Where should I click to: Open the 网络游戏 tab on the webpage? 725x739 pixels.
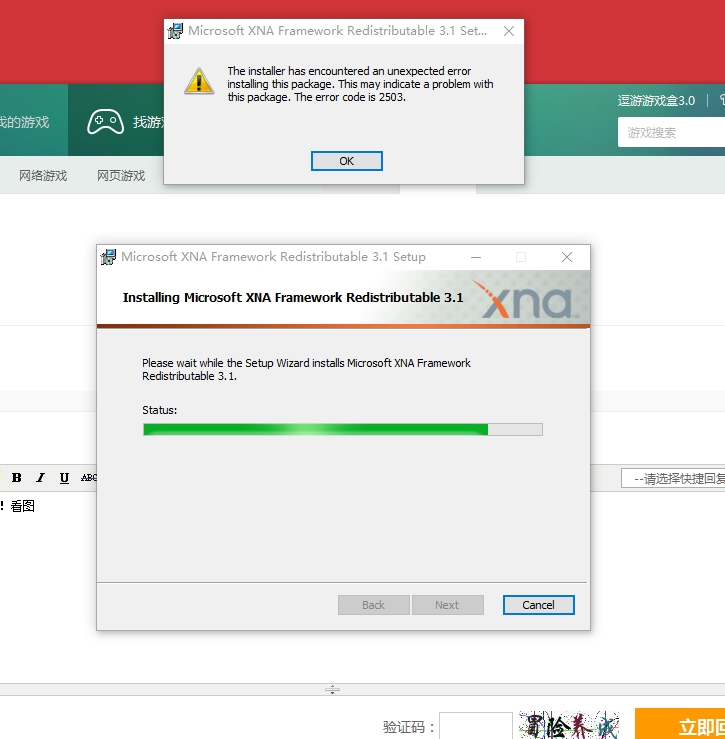[x=43, y=176]
